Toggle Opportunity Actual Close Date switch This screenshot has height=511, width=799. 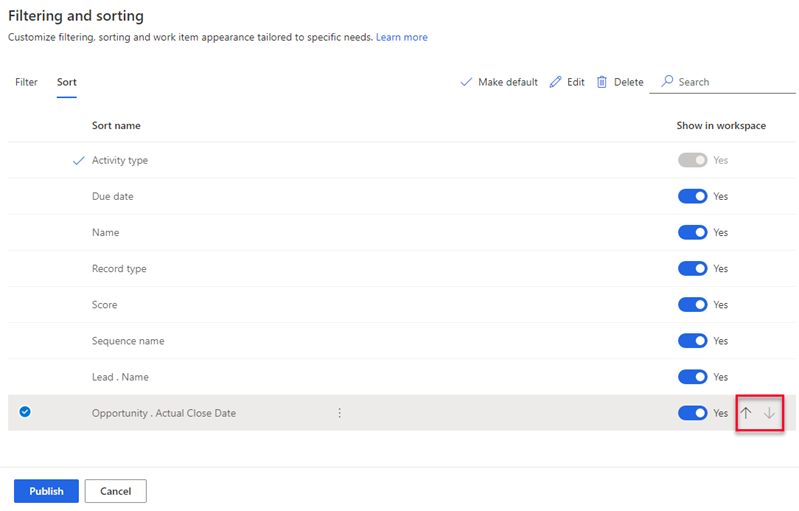(693, 413)
